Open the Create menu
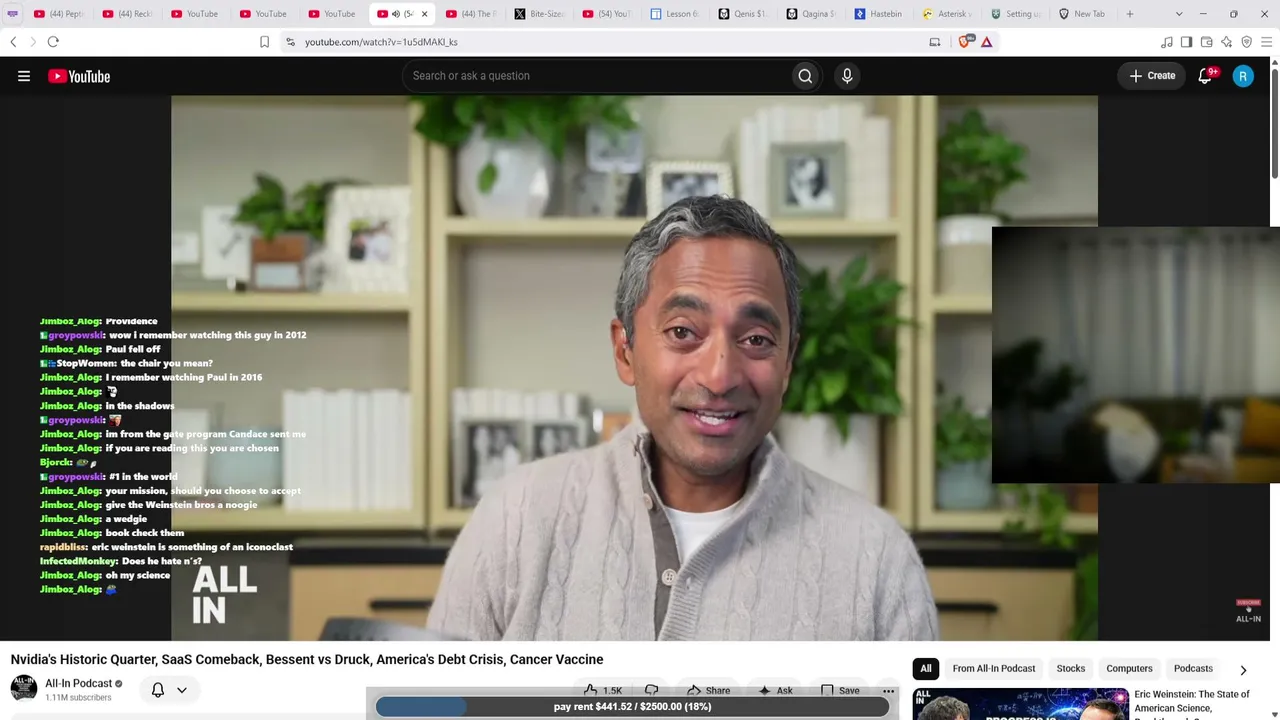 [1153, 76]
